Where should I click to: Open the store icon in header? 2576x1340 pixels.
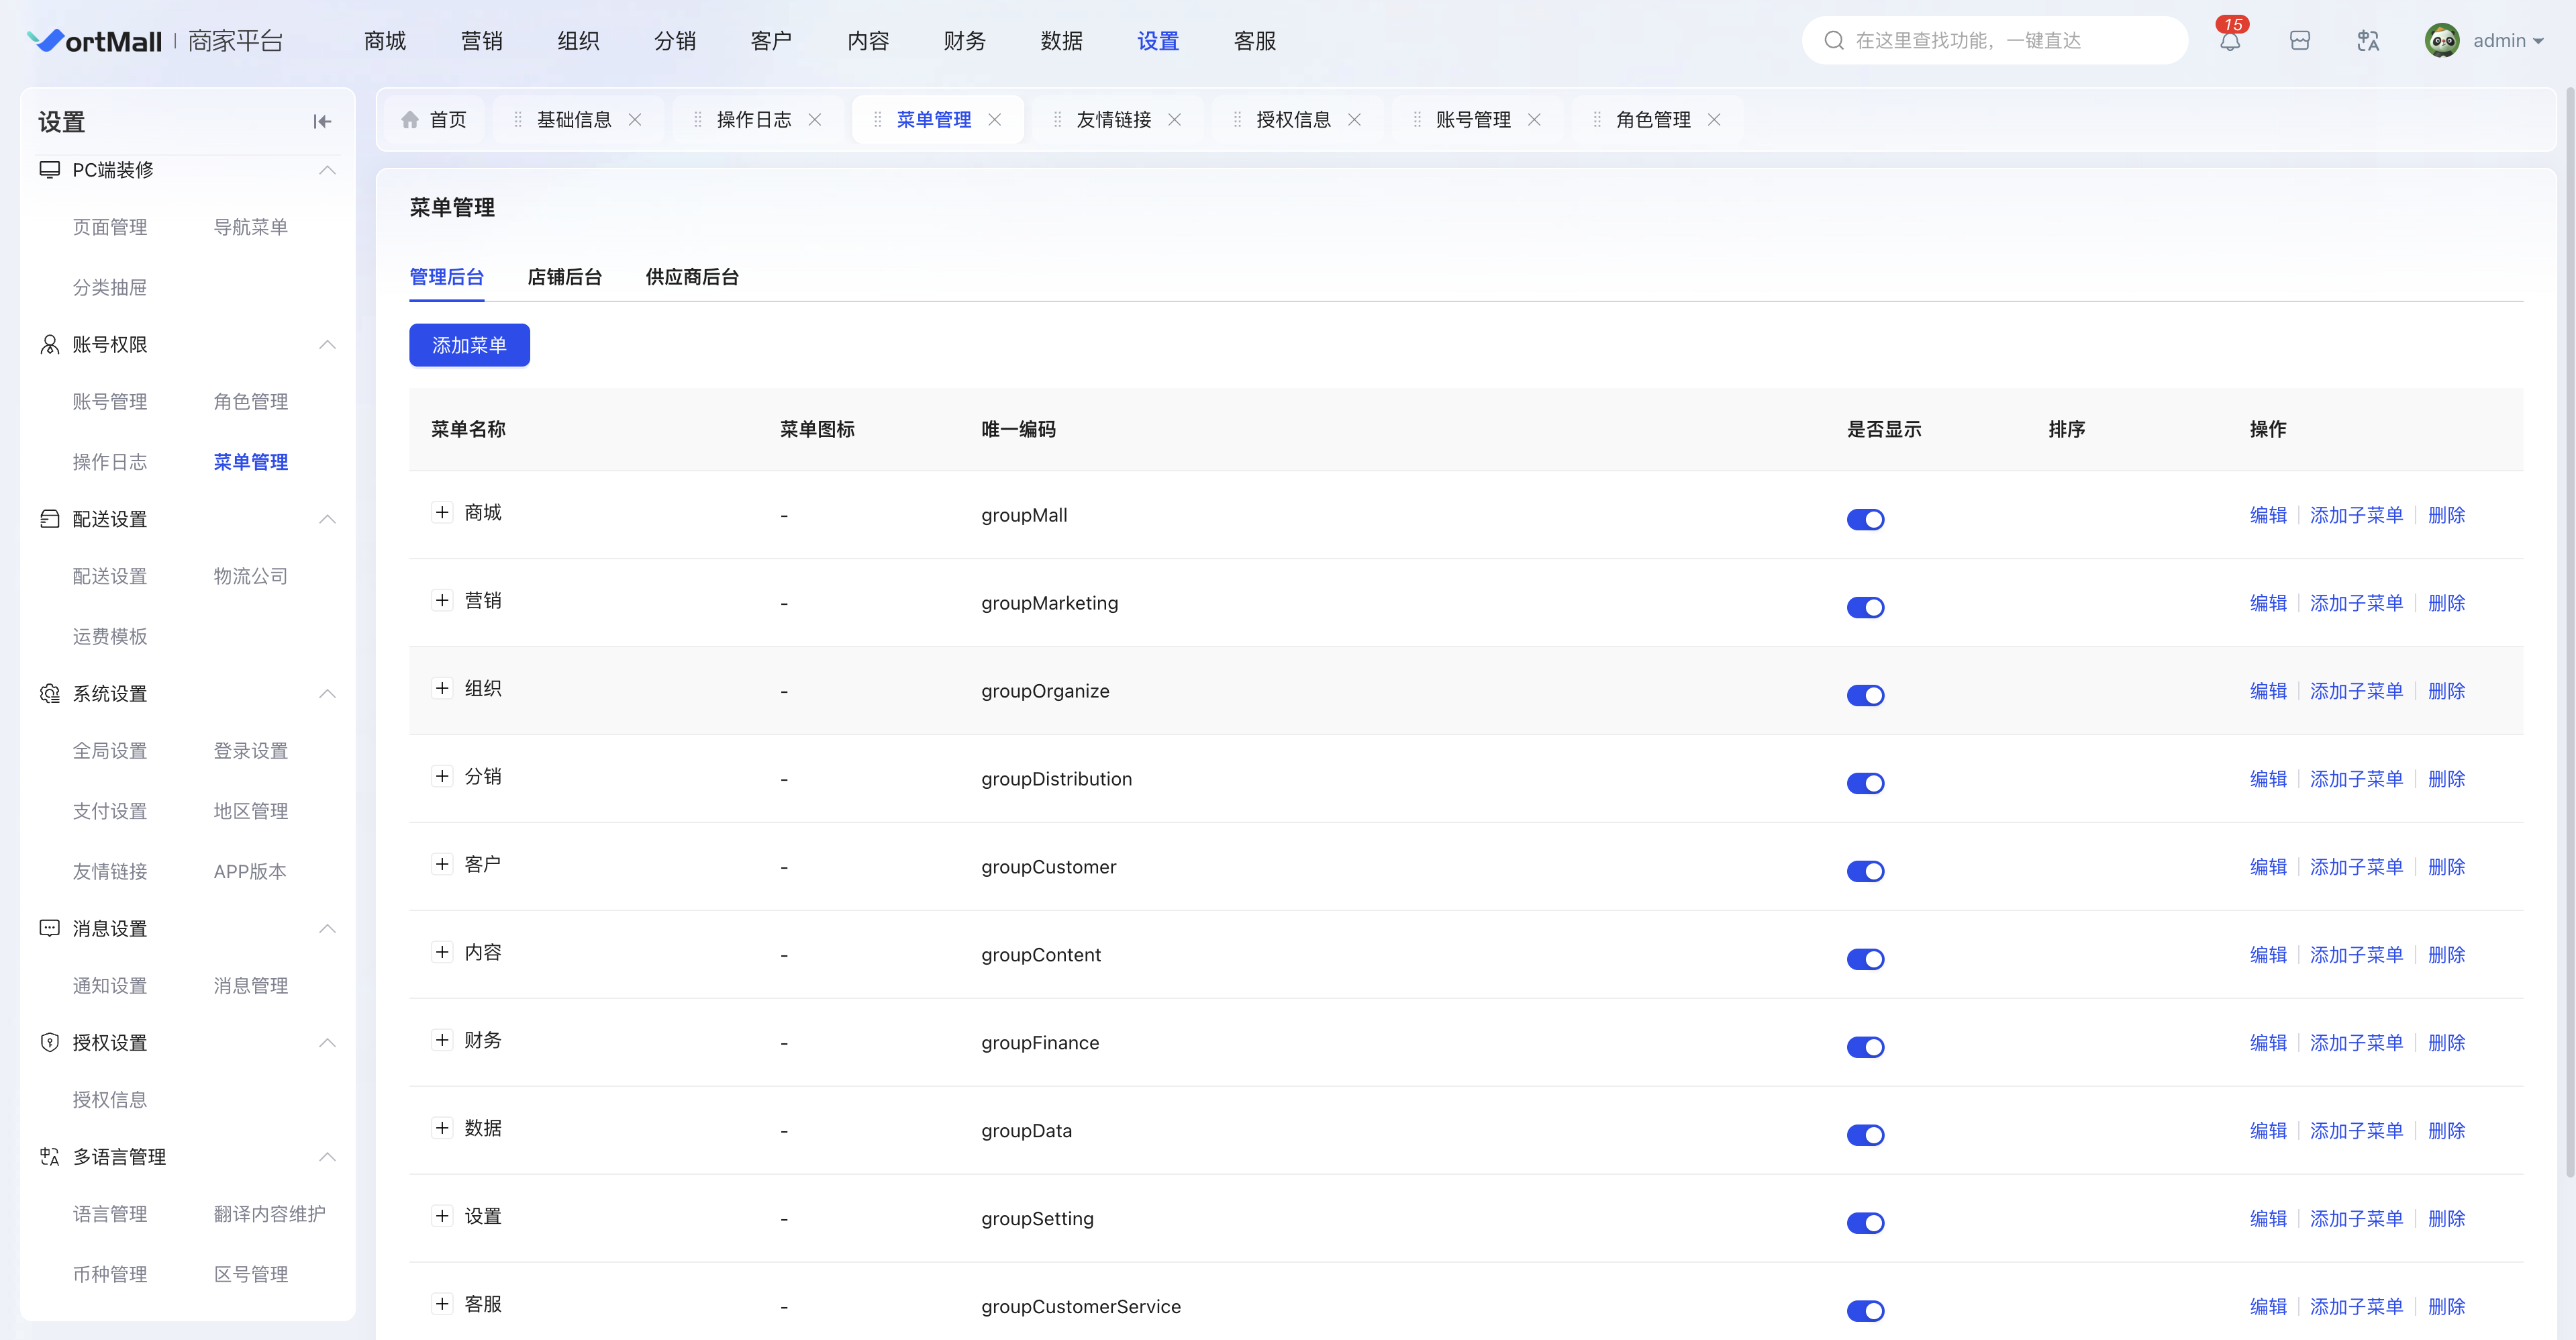2299,41
